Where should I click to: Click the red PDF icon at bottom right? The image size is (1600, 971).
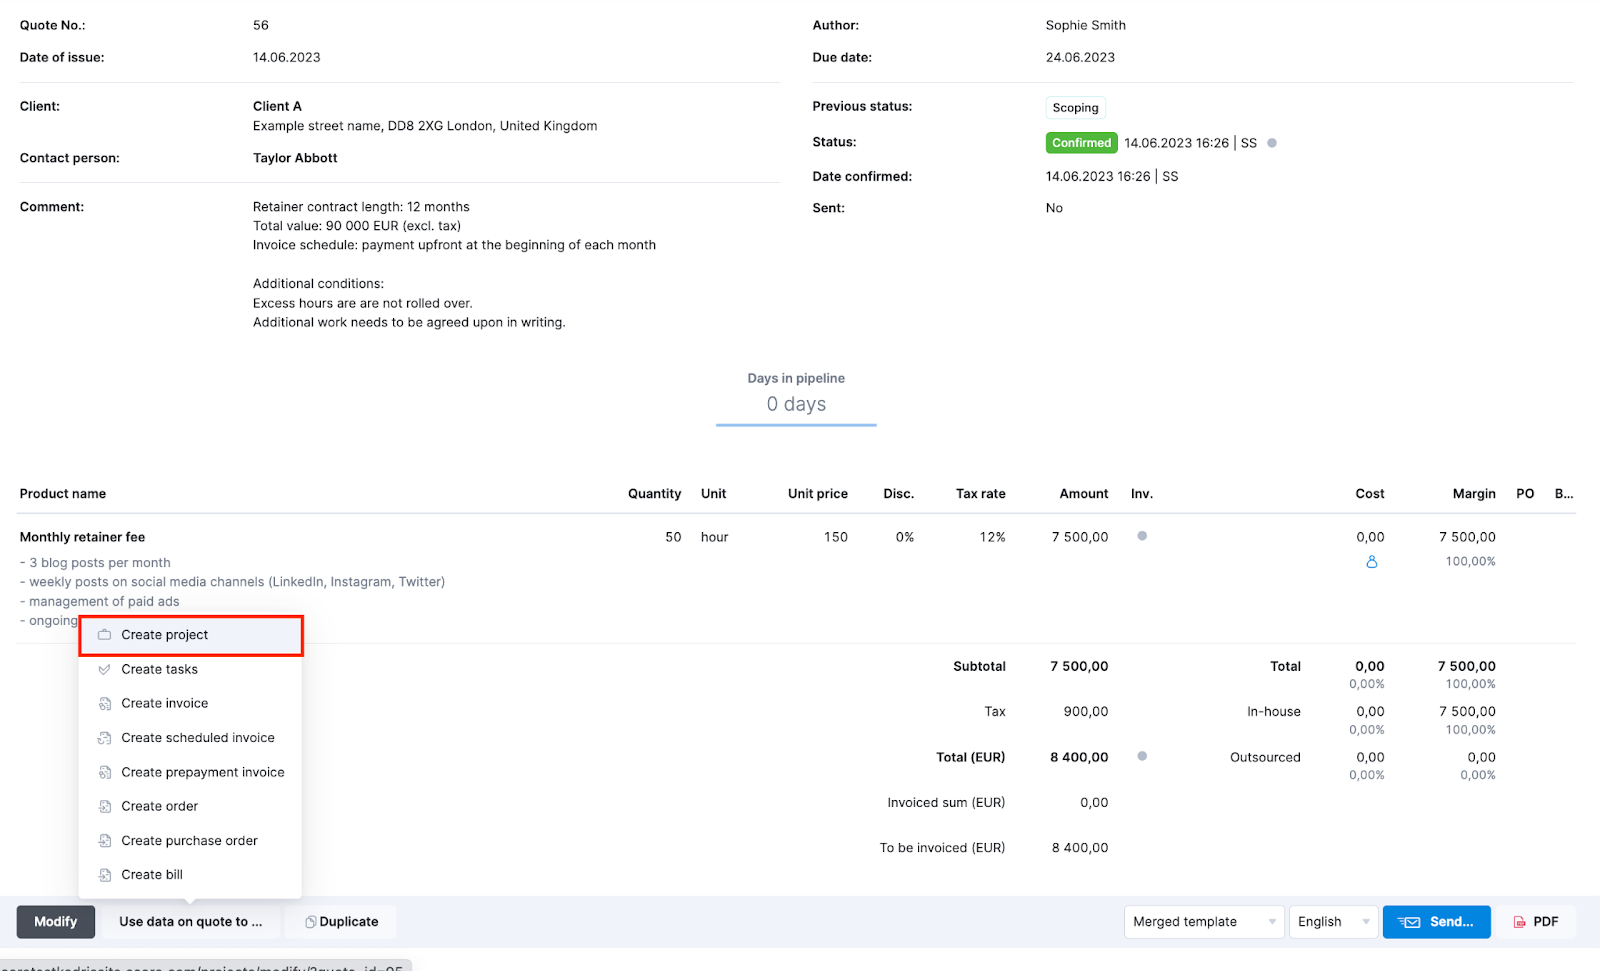[x=1521, y=921]
